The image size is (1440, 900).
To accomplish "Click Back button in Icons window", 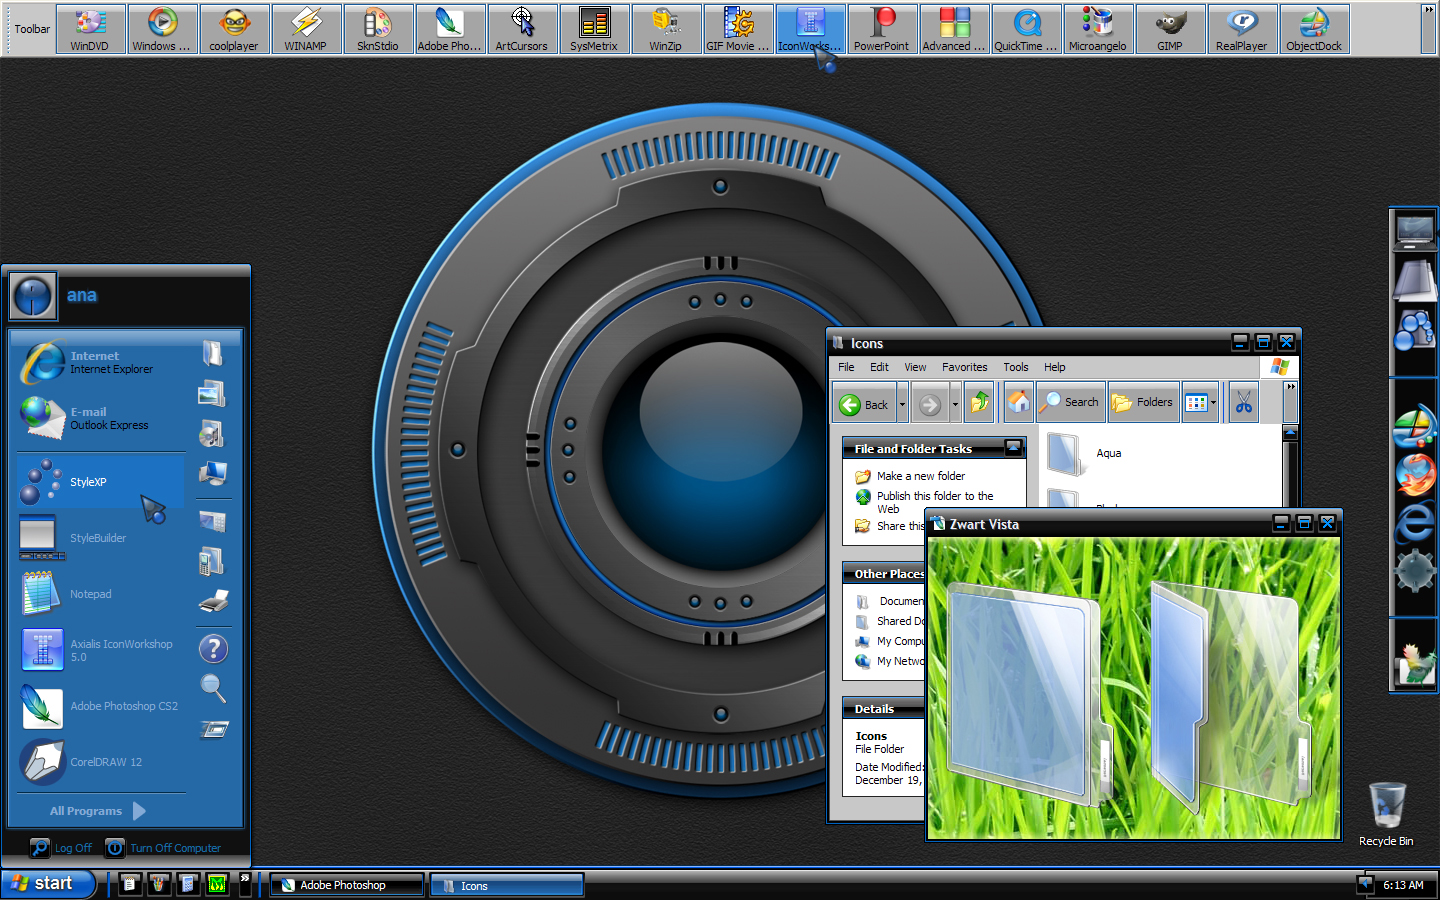I will (x=864, y=404).
